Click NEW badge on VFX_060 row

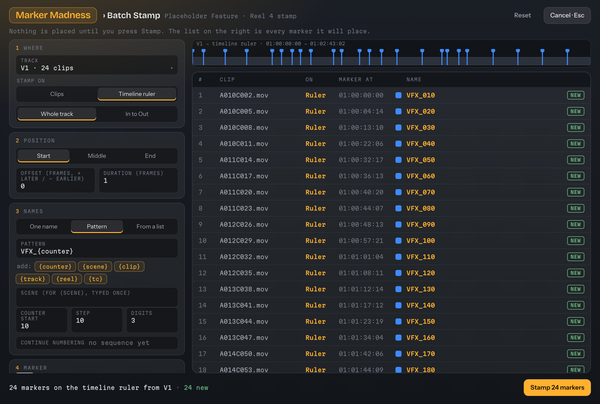[x=576, y=176]
